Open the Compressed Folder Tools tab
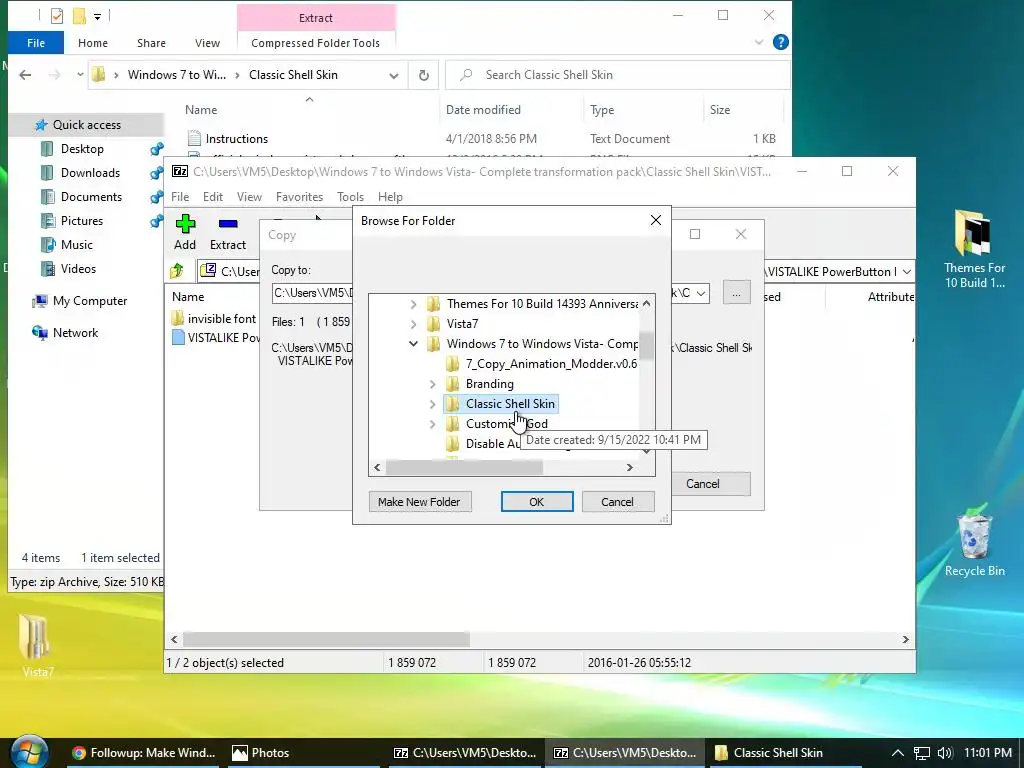This screenshot has width=1024, height=768. (315, 43)
